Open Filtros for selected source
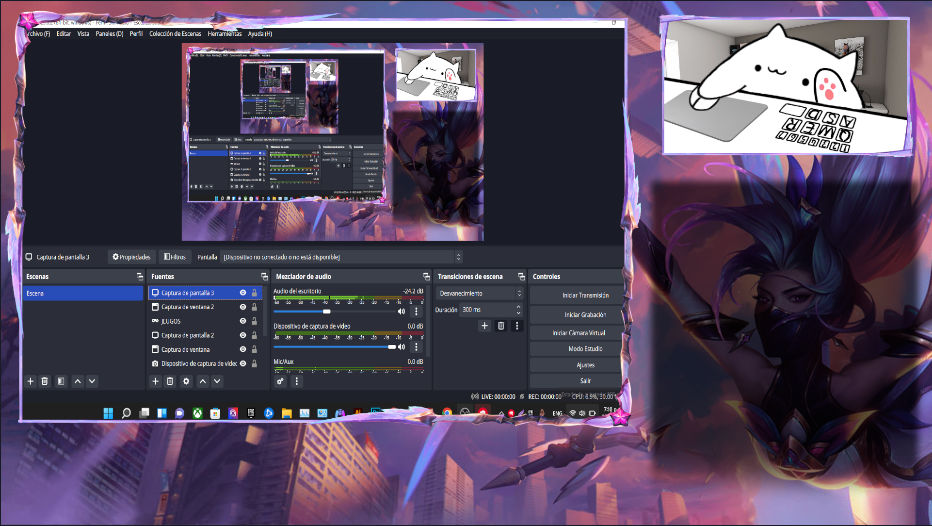932x526 pixels. pyautogui.click(x=175, y=257)
